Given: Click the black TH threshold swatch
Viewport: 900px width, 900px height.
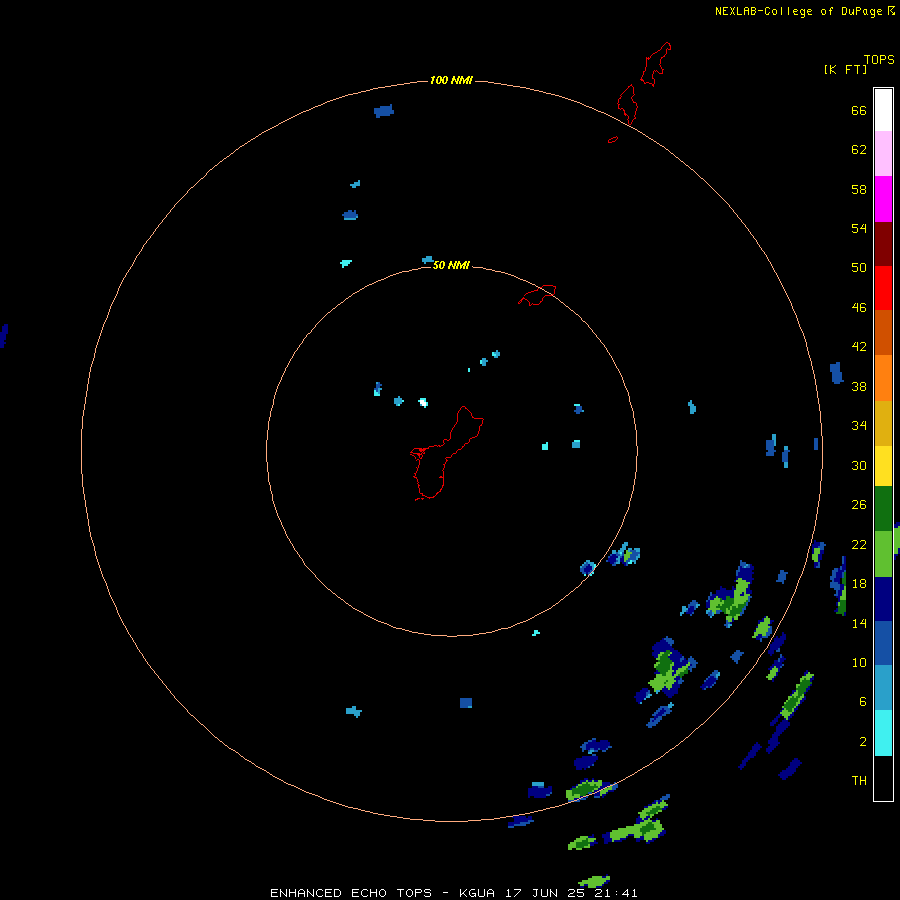Looking at the screenshot, I should click(883, 778).
